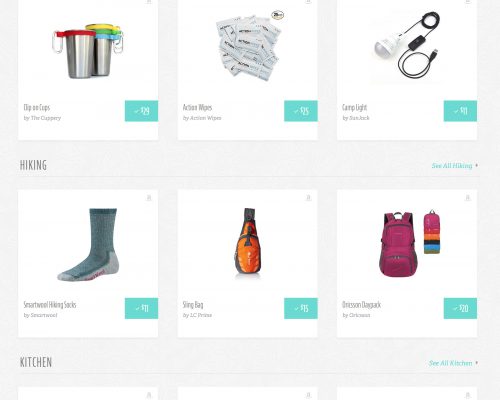The width and height of the screenshot is (500, 400).
Task: Open the pink daypack product image
Action: [411, 244]
